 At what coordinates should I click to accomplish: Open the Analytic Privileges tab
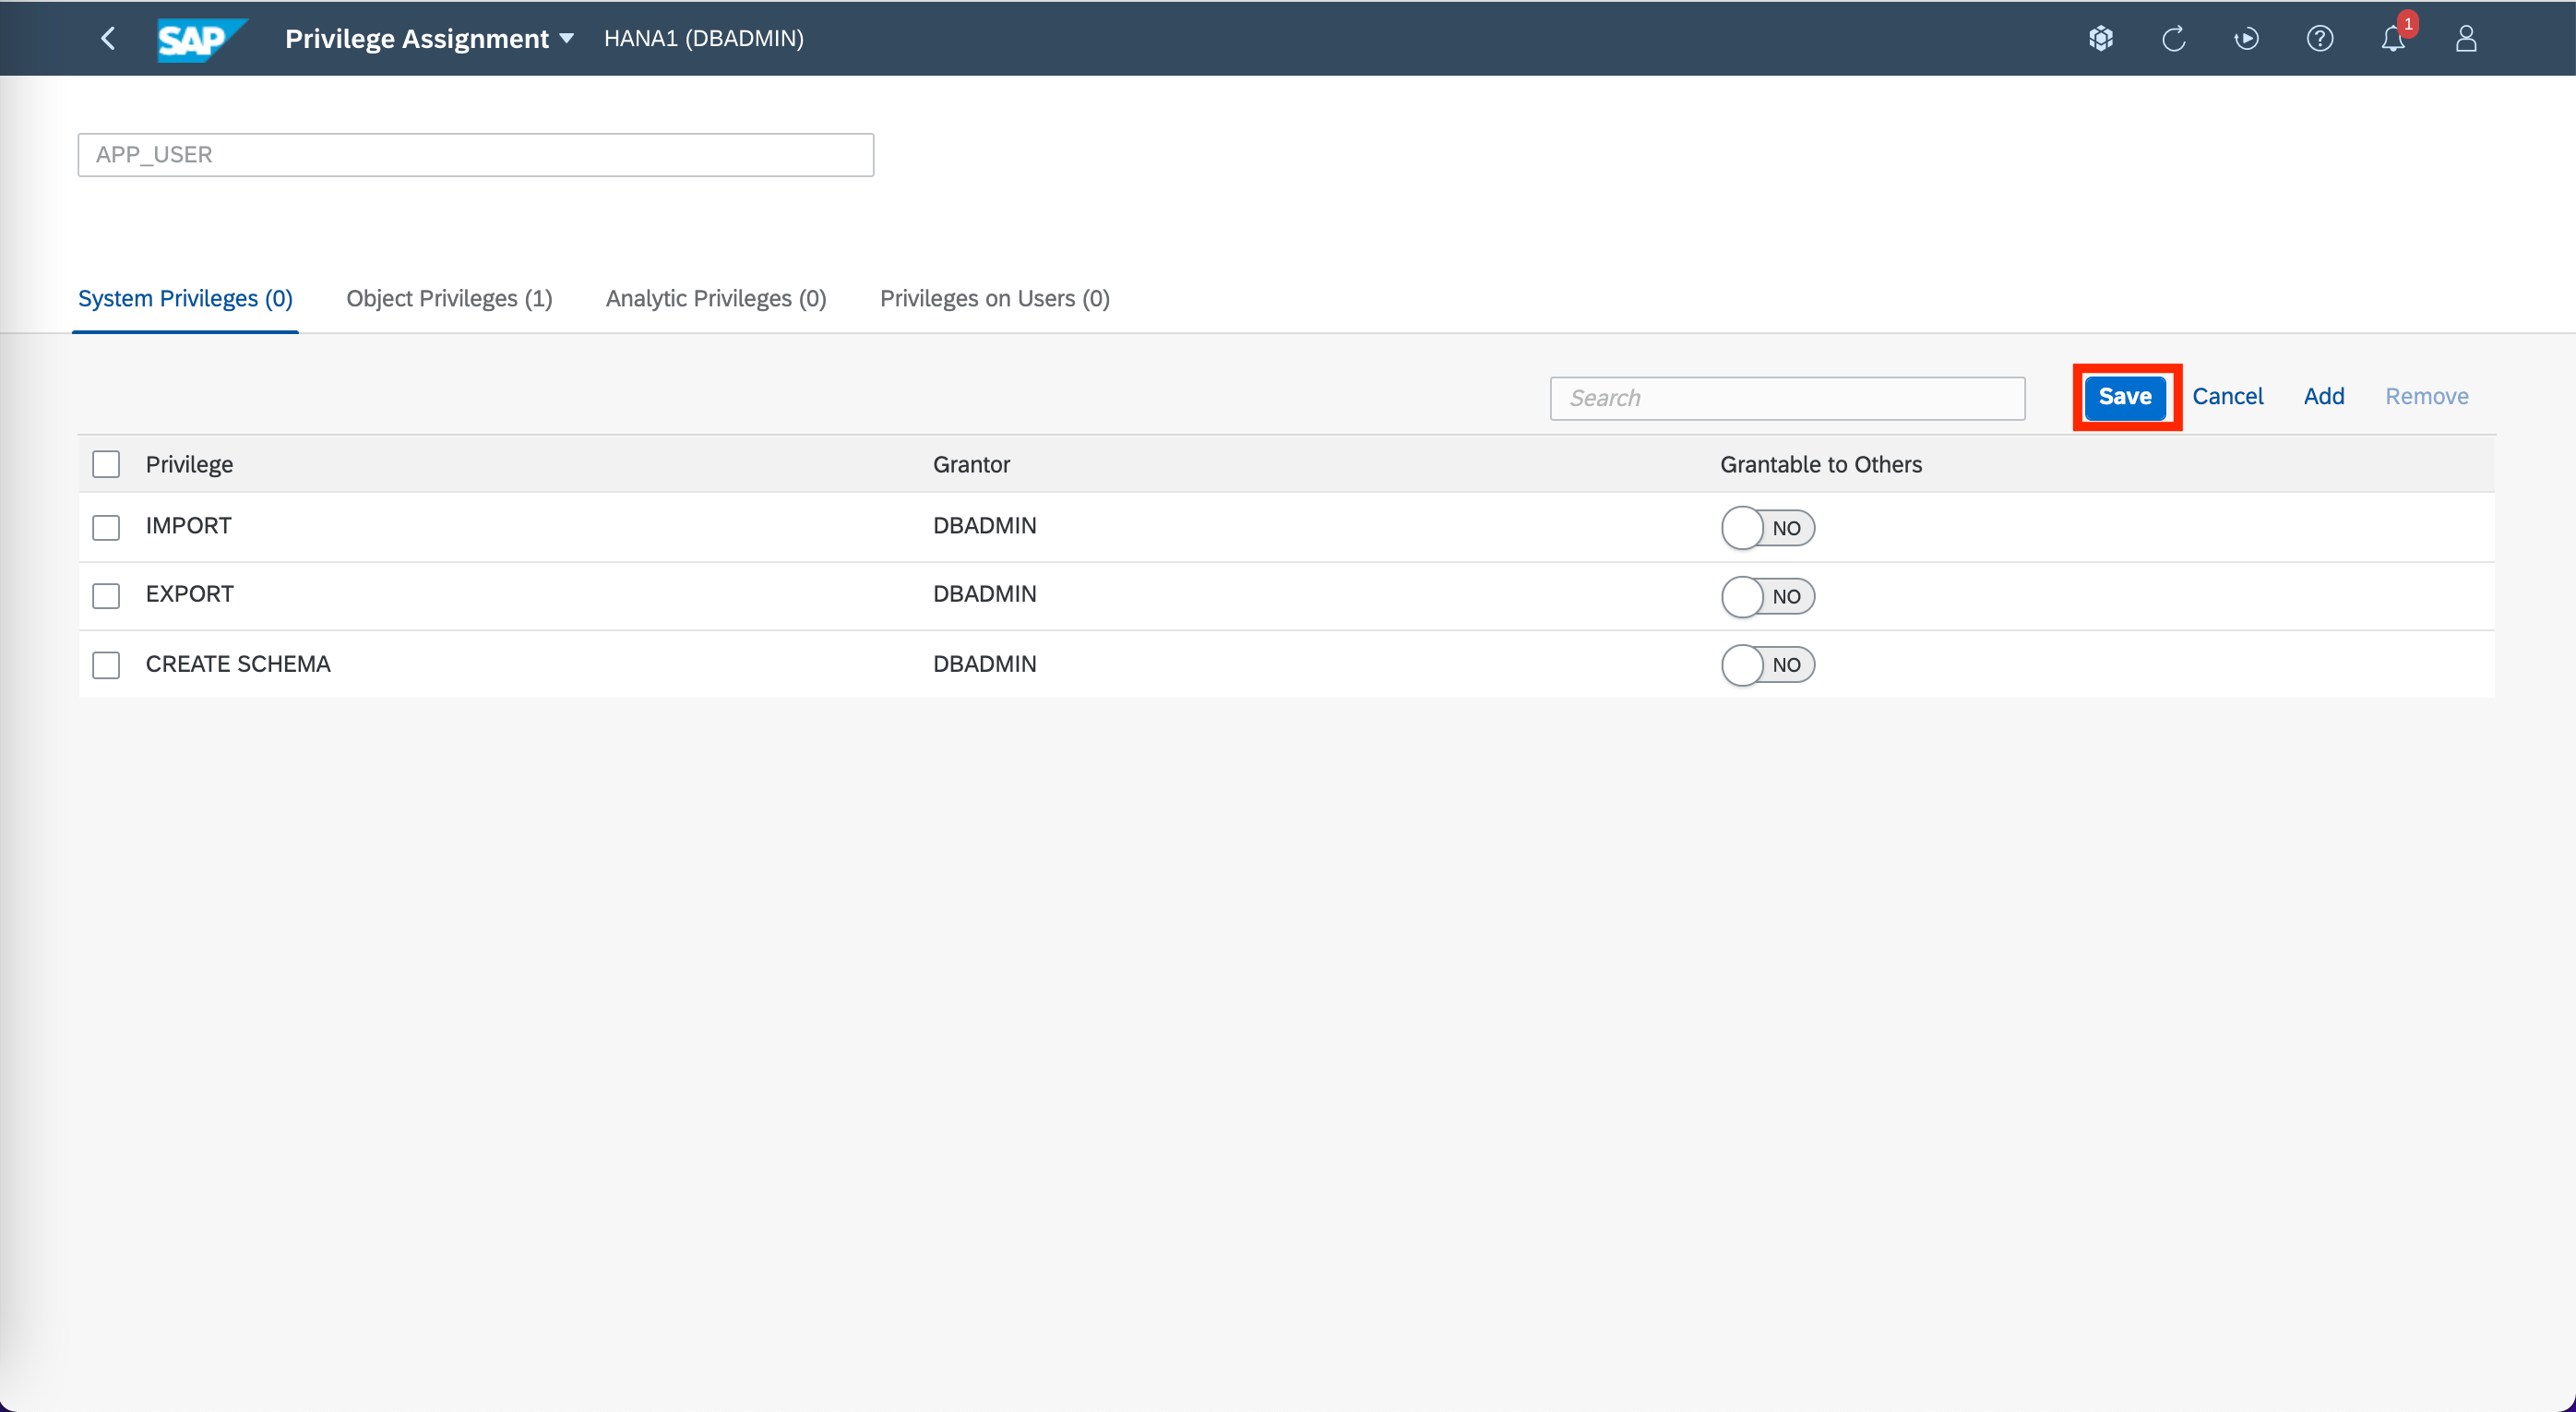tap(716, 298)
